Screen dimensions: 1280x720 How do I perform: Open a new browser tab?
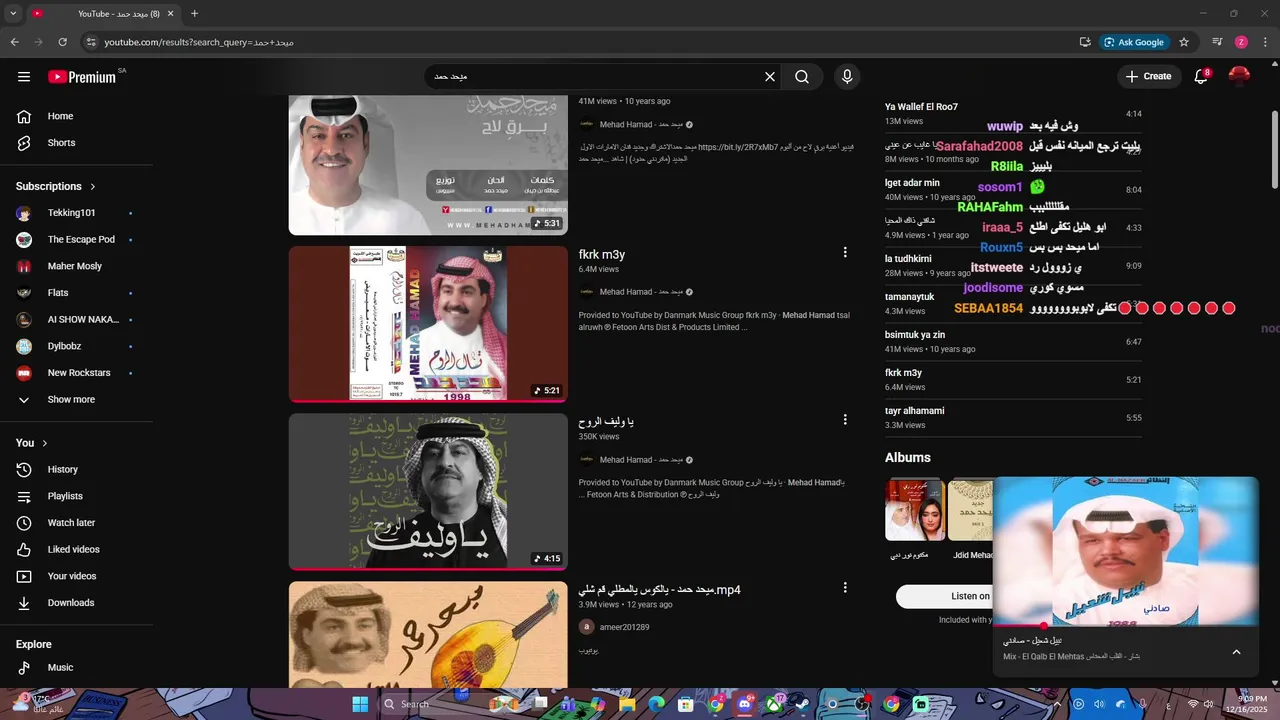194,14
